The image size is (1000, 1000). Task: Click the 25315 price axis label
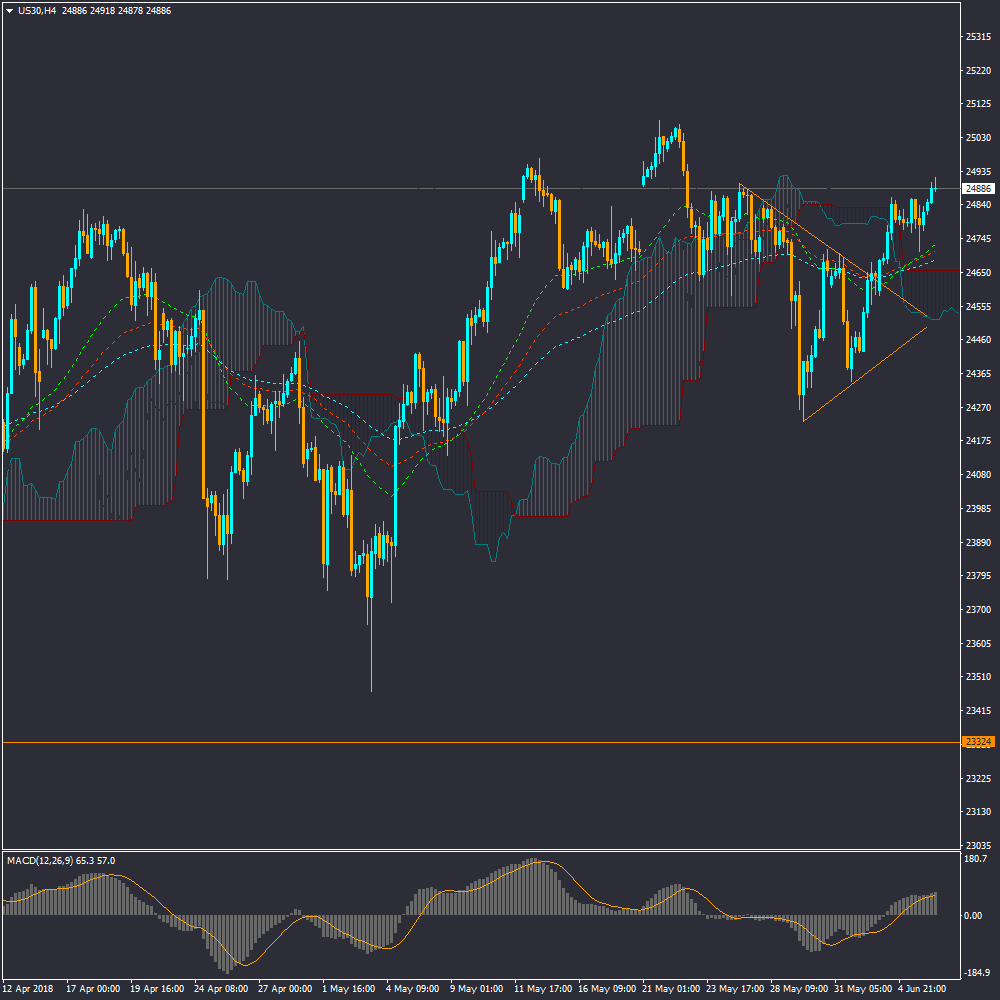point(978,37)
